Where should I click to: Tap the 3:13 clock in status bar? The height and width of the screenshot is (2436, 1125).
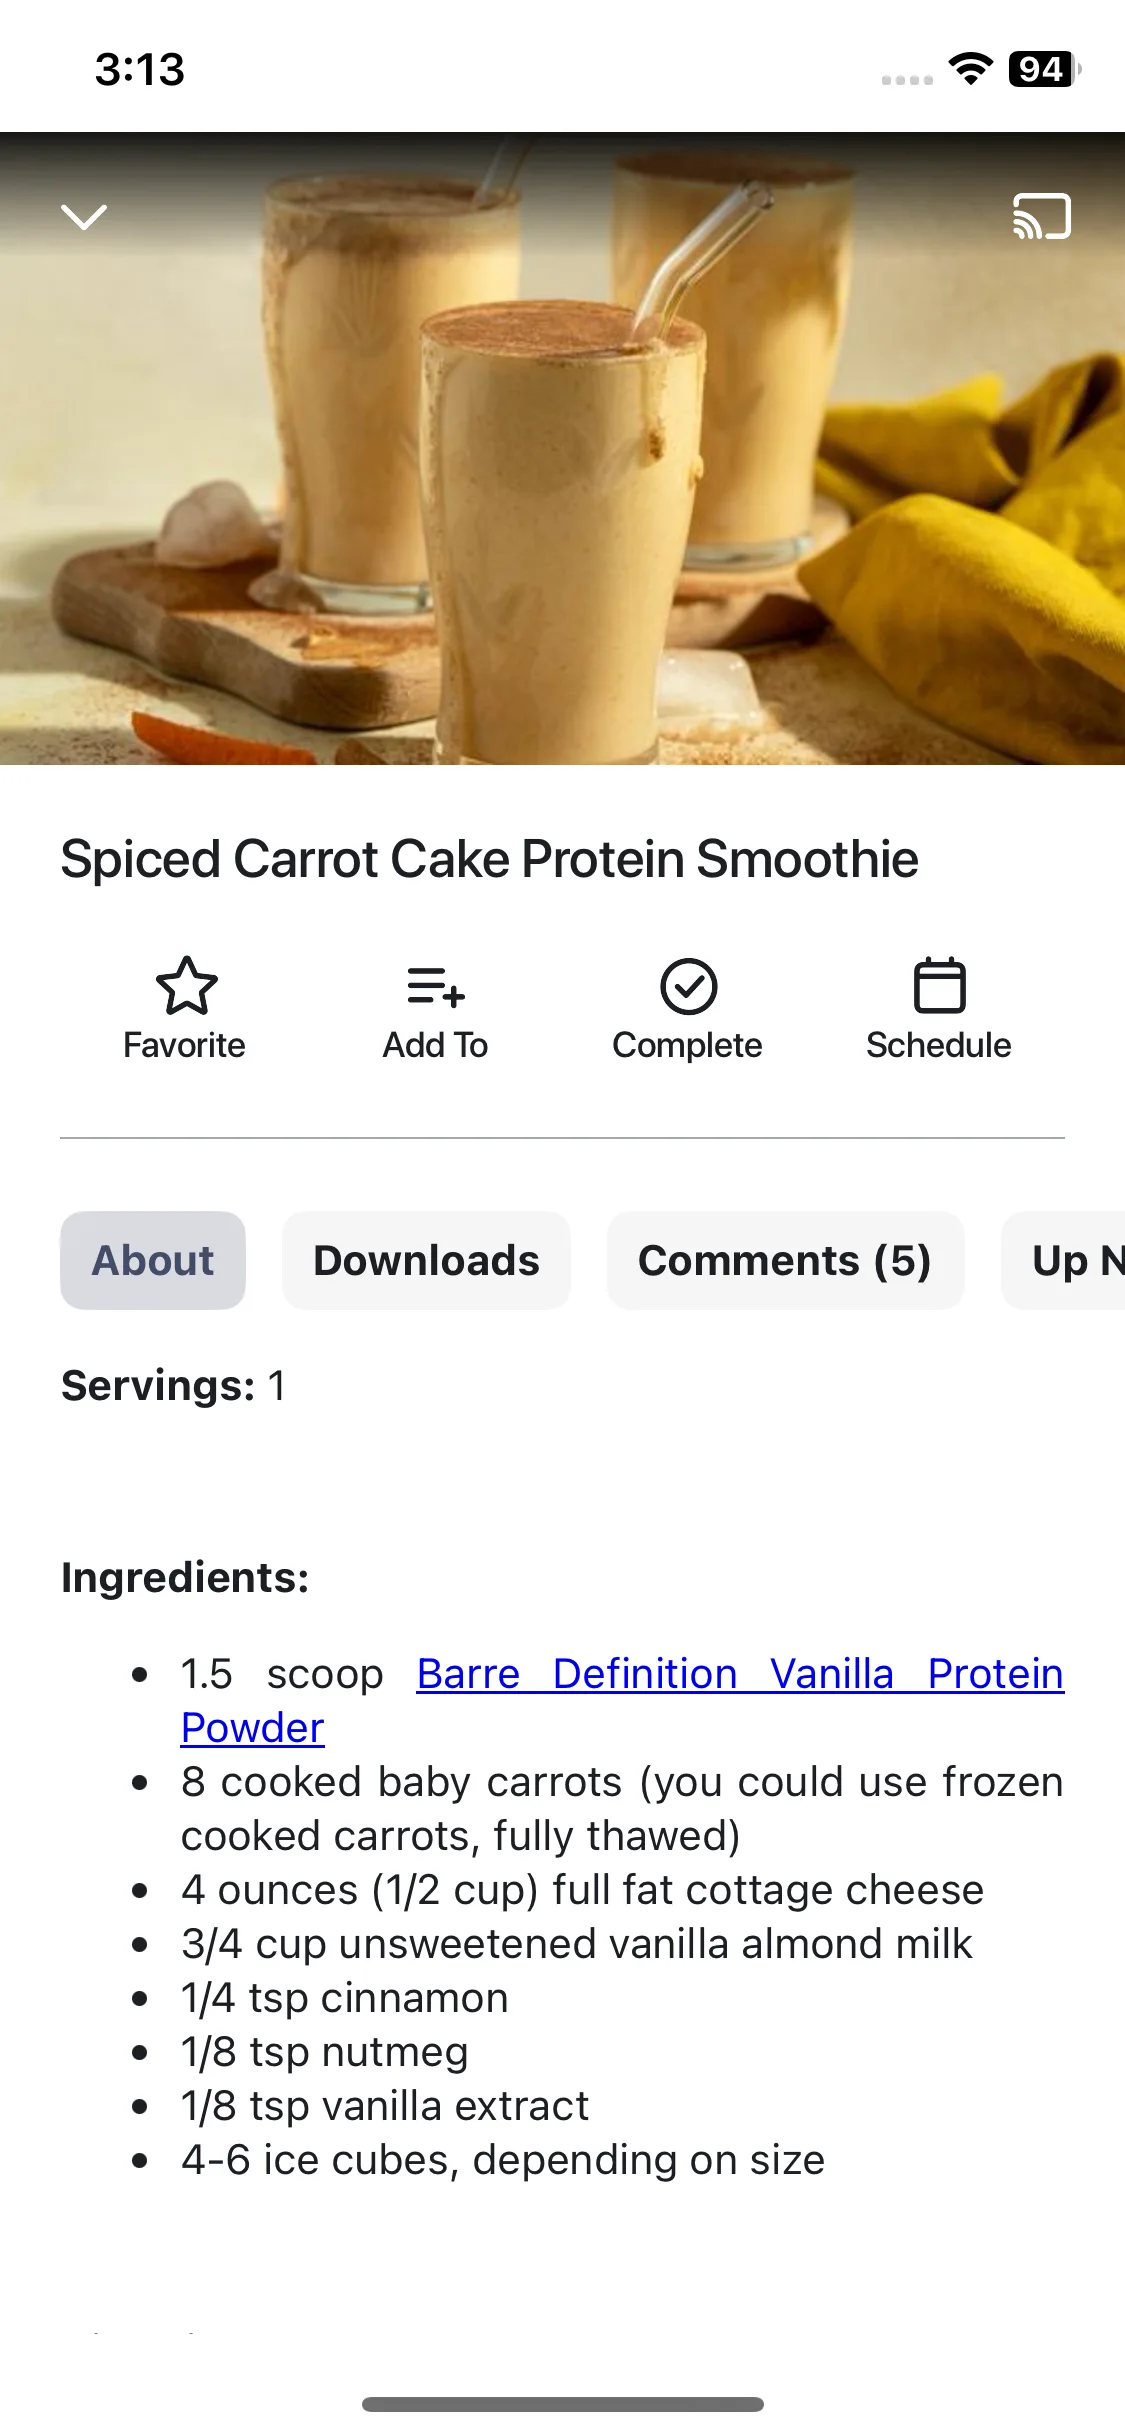click(140, 70)
